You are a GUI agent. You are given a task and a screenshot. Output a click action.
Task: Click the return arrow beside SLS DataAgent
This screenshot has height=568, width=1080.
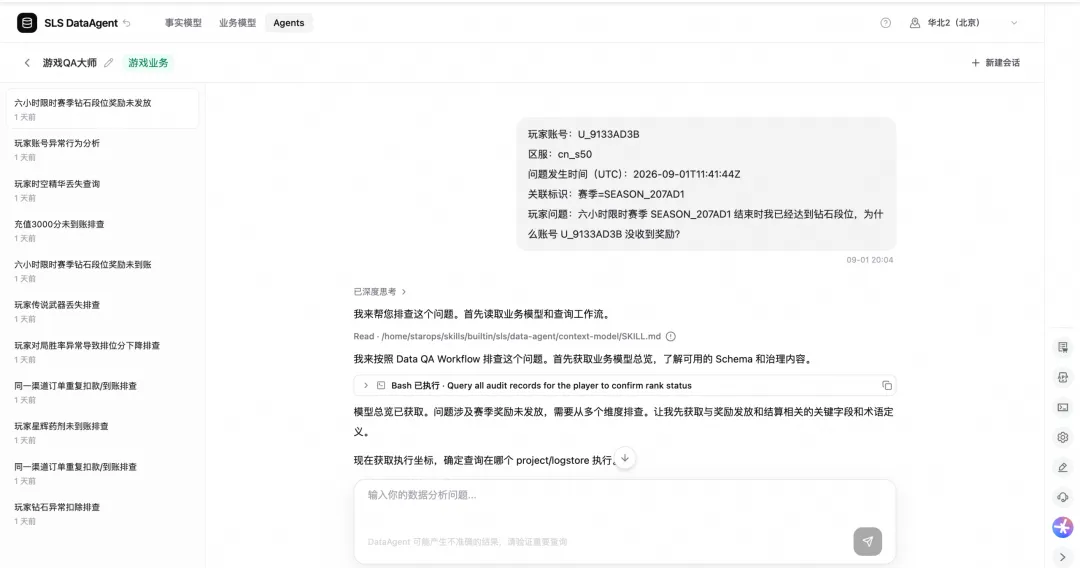[x=127, y=23]
